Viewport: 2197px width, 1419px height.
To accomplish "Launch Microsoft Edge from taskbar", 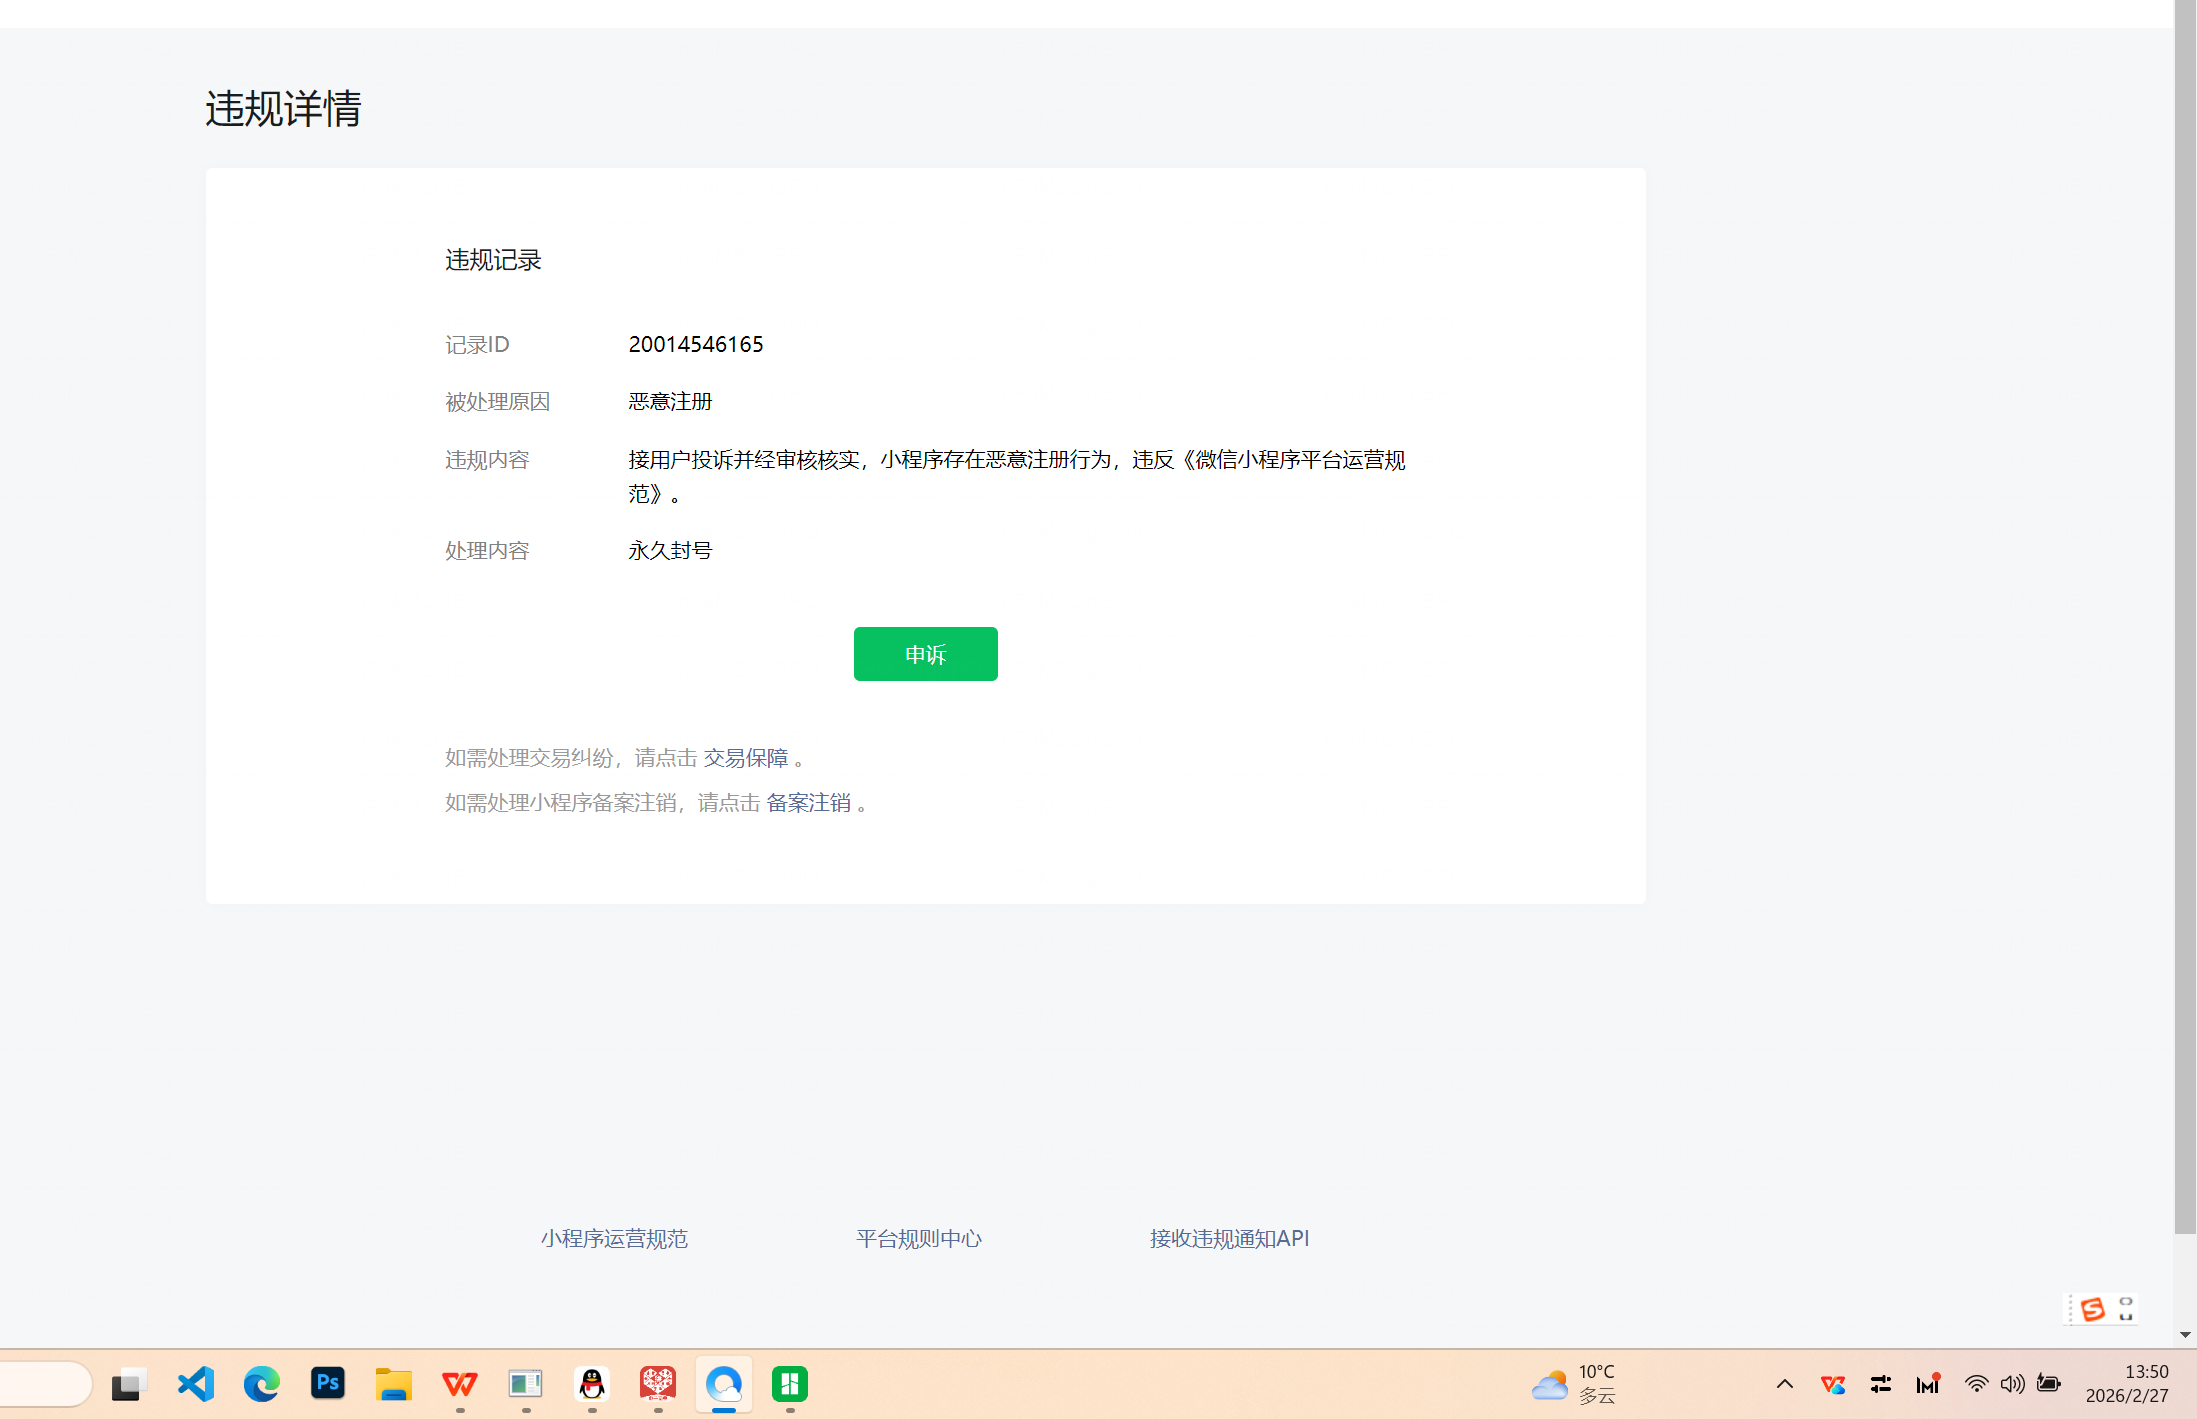I will coord(262,1384).
